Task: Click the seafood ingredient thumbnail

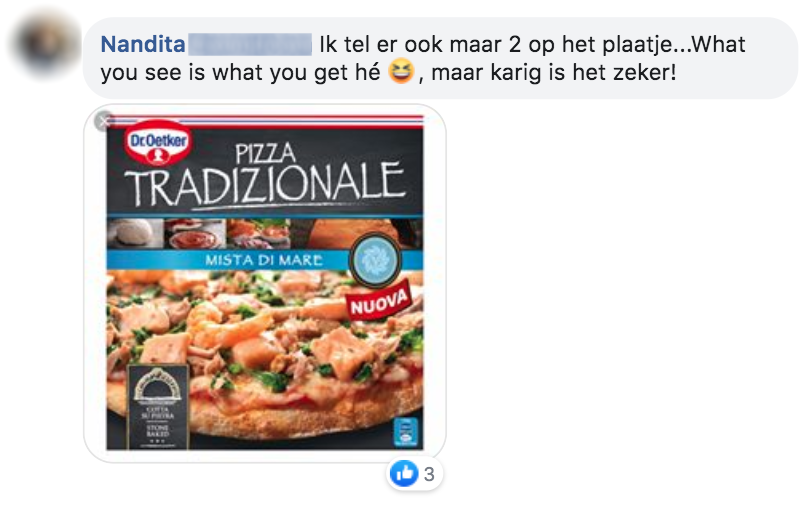Action: (x=259, y=234)
